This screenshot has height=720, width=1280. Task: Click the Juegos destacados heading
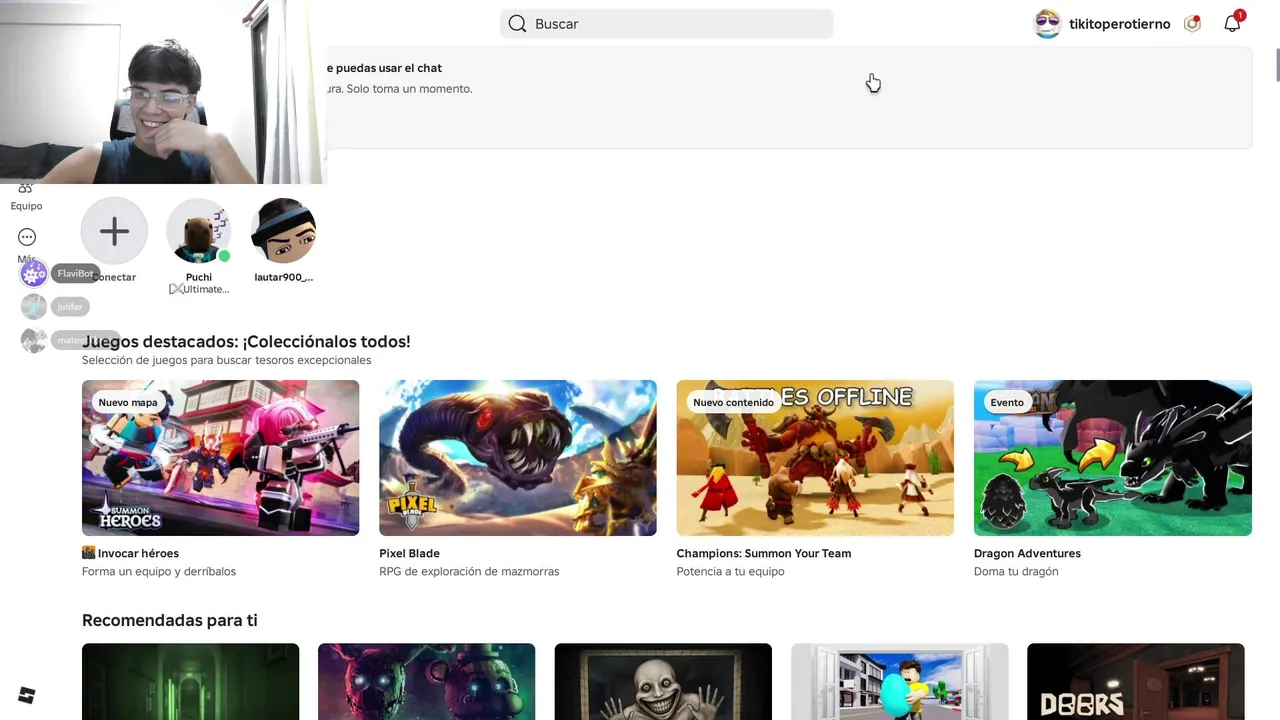coord(246,341)
